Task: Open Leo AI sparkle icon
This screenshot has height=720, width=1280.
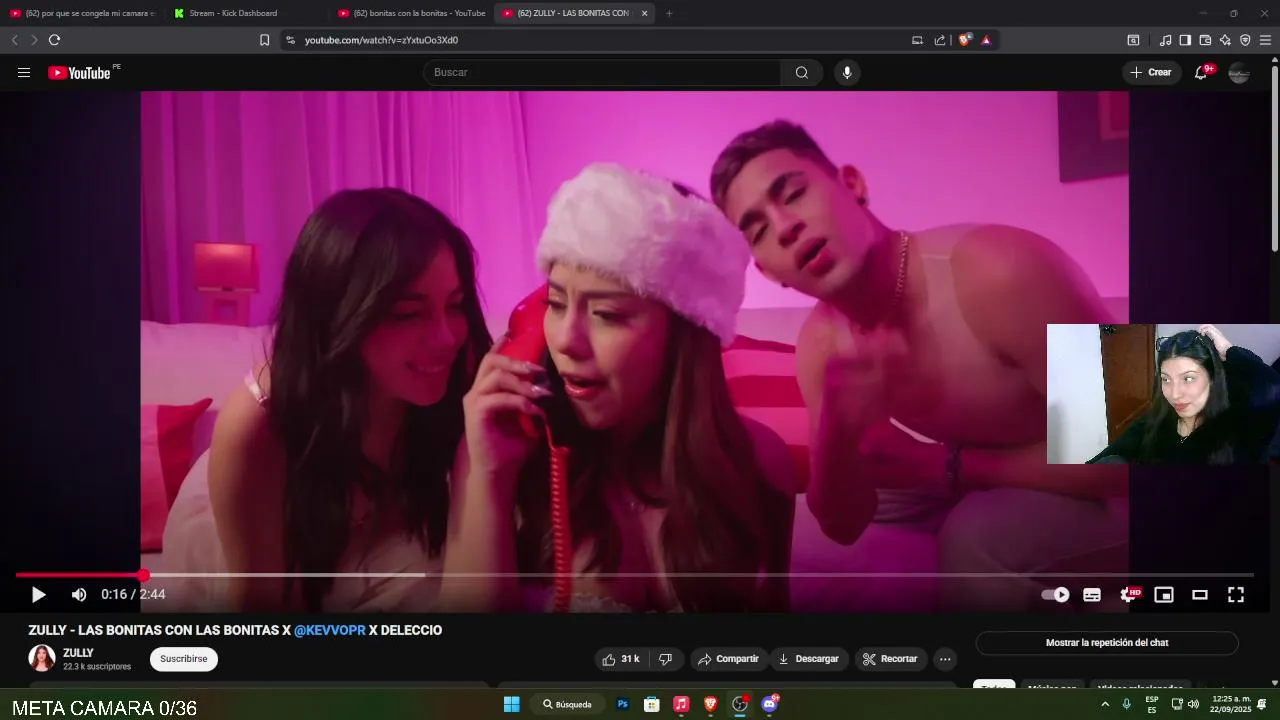Action: 1225,40
